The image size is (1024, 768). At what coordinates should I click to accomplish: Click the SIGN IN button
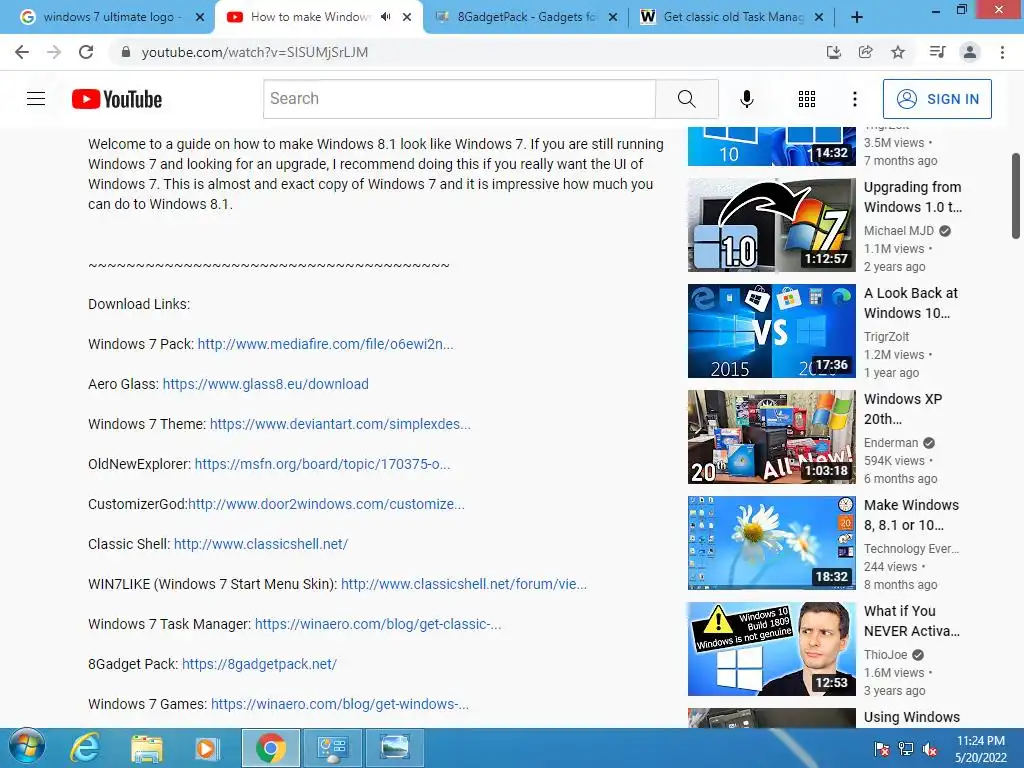pyautogui.click(x=937, y=99)
